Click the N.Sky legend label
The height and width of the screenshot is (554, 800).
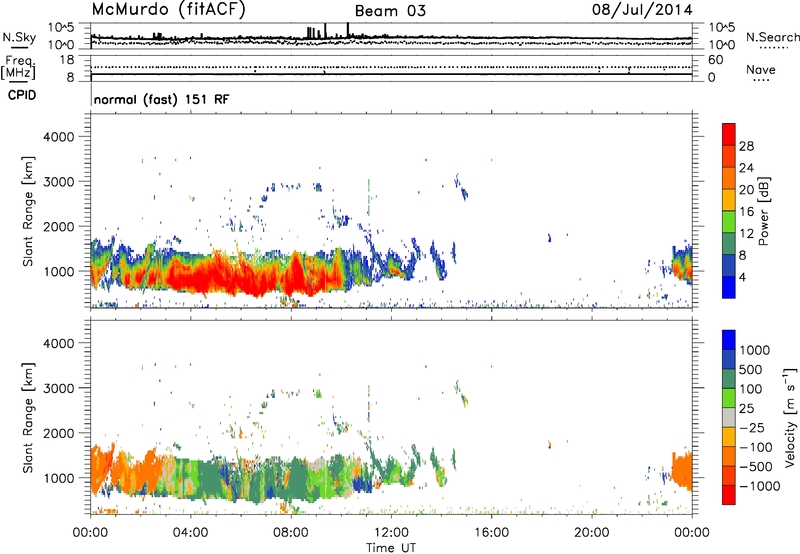point(19,37)
